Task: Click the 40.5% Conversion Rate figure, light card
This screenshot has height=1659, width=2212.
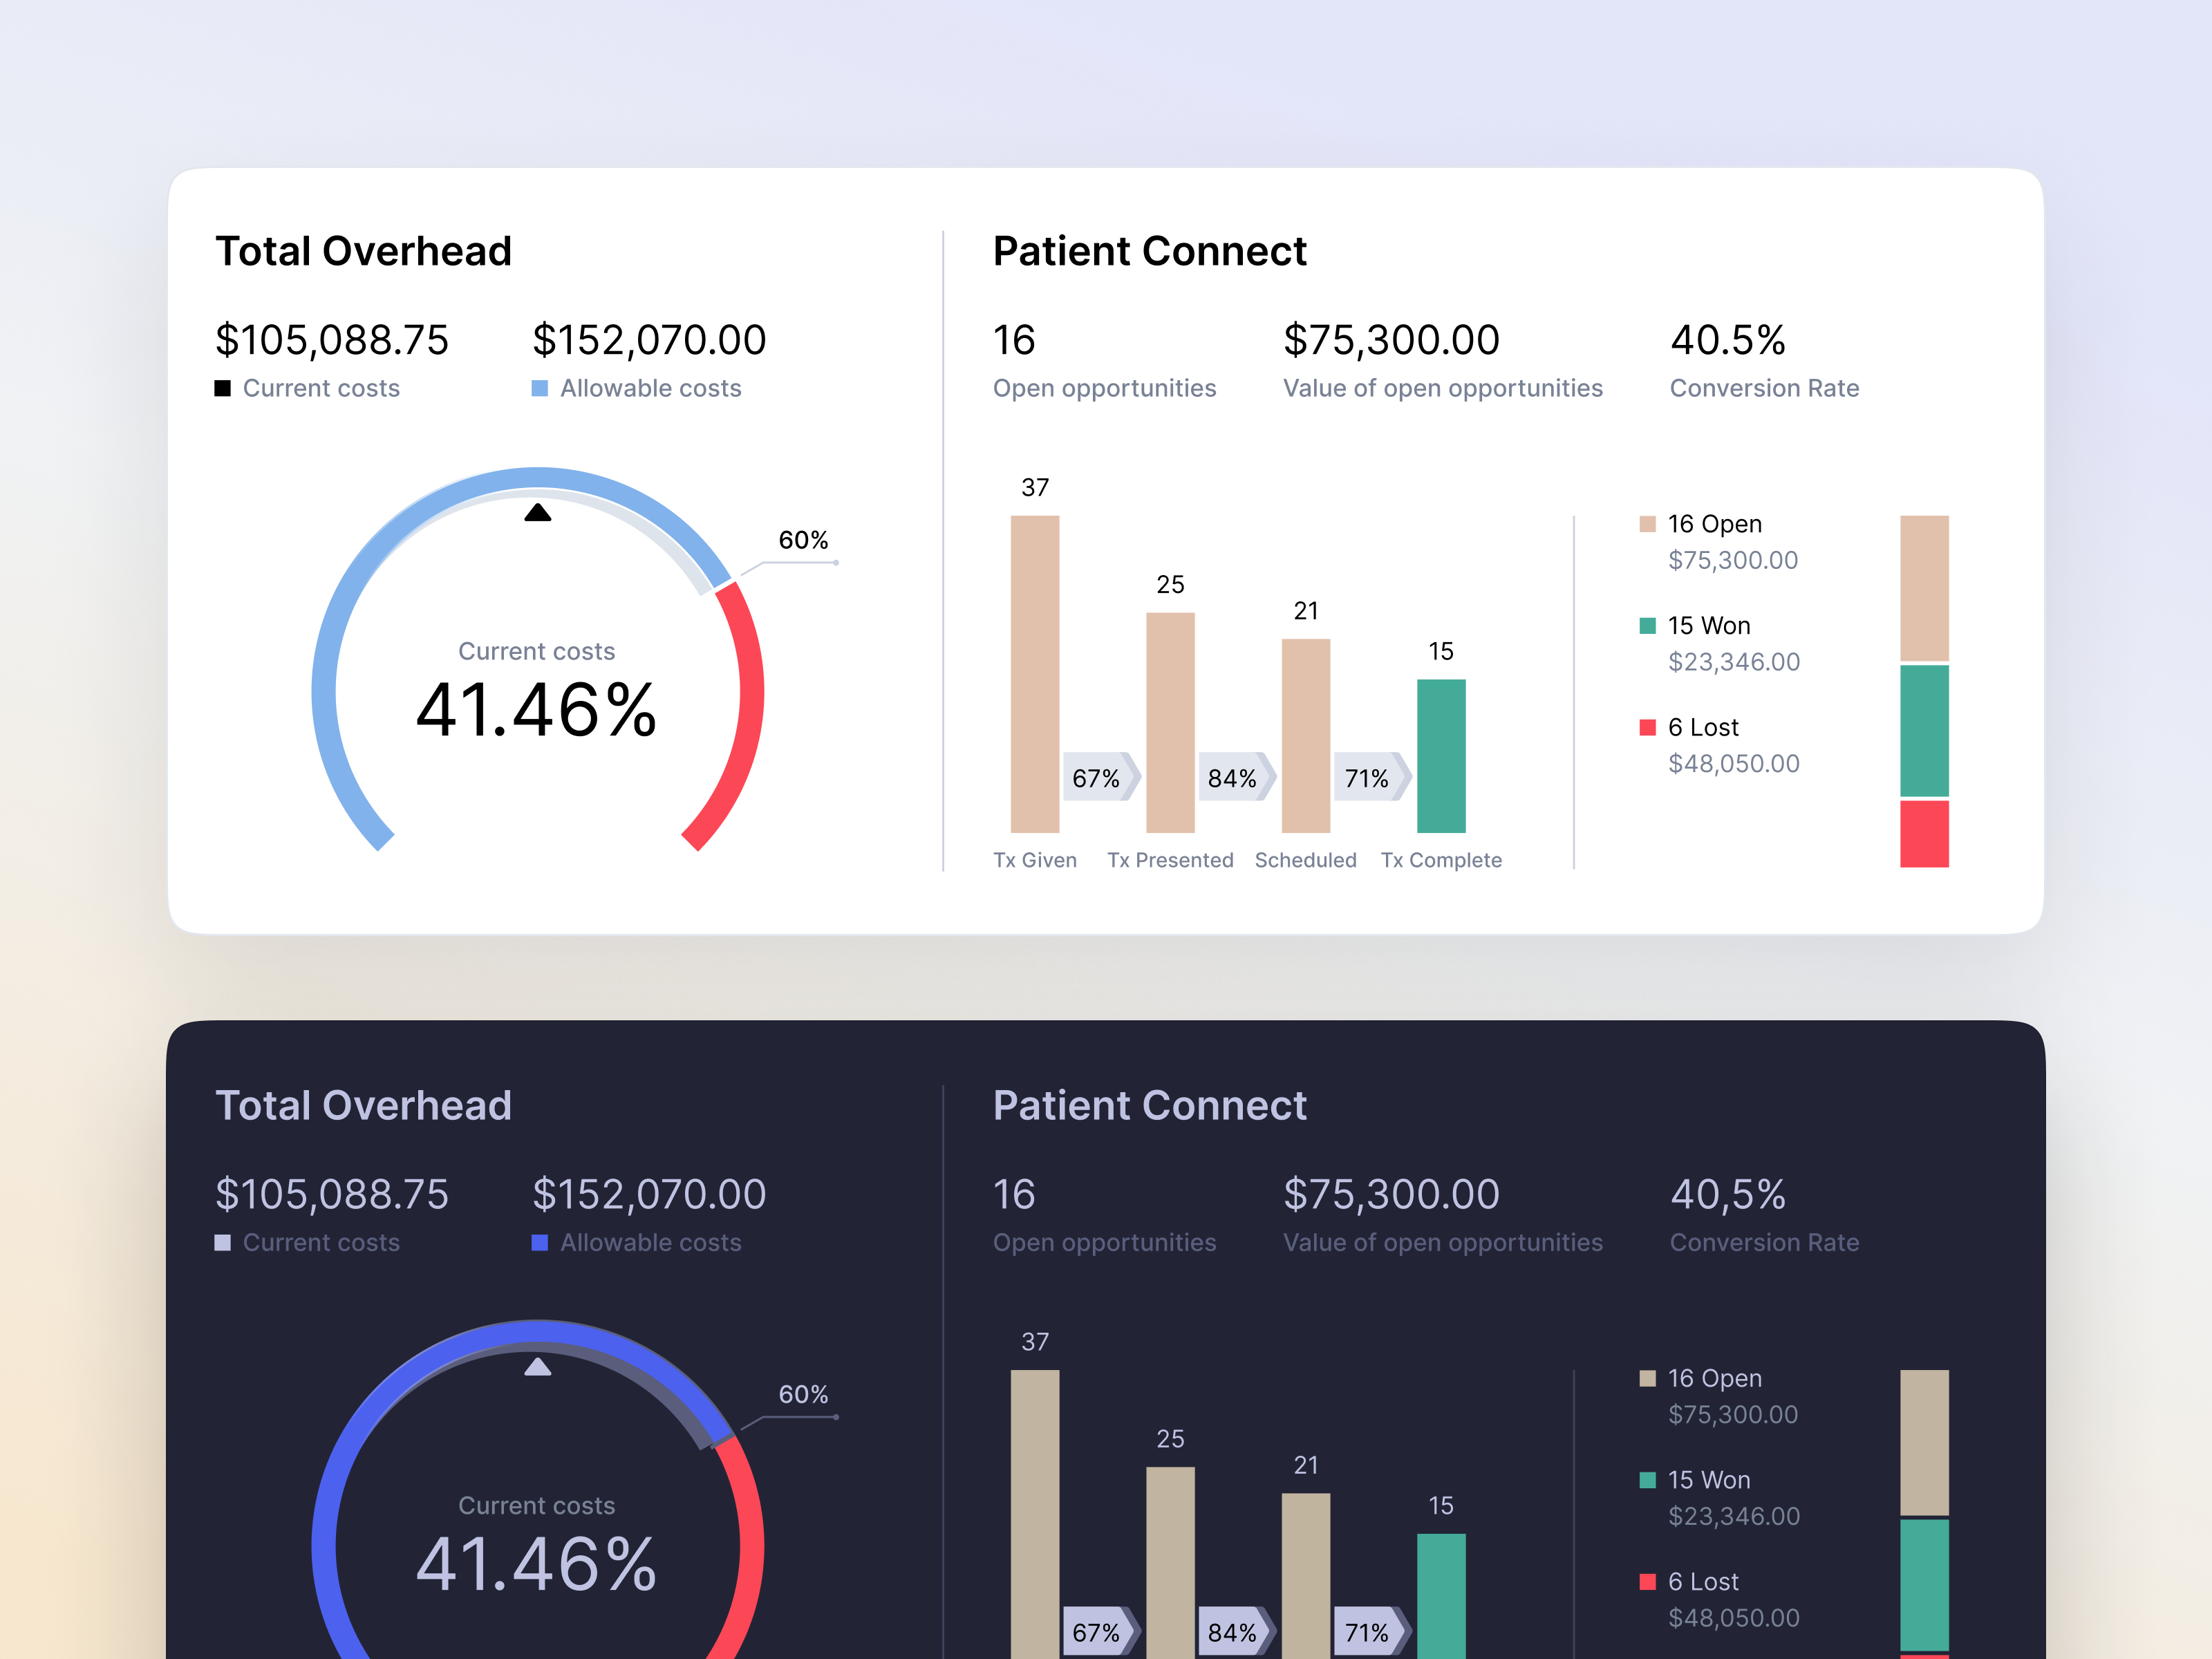Action: pyautogui.click(x=1728, y=340)
